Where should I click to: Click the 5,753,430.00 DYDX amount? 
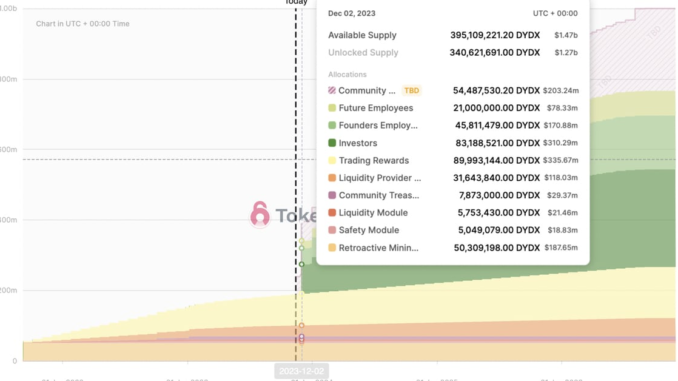(499, 213)
